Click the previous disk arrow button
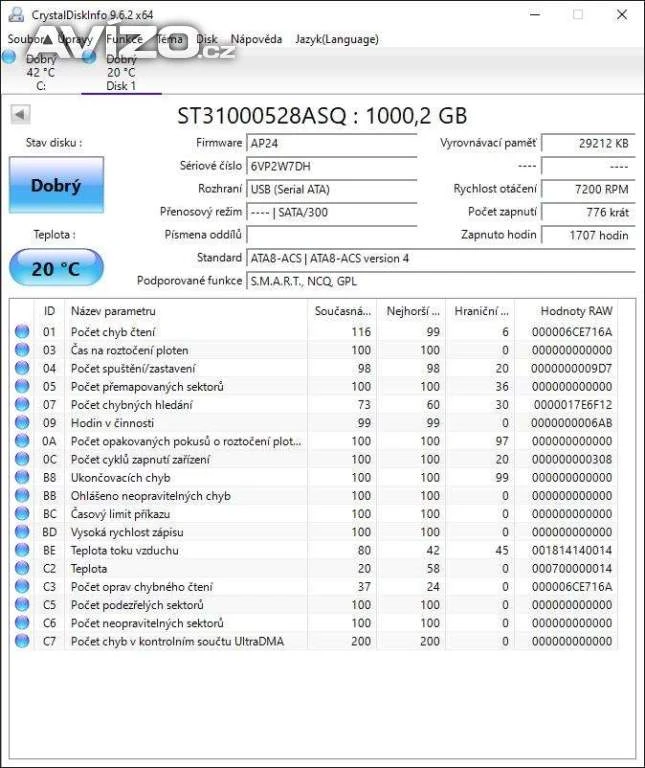Image resolution: width=645 pixels, height=768 pixels. point(20,115)
